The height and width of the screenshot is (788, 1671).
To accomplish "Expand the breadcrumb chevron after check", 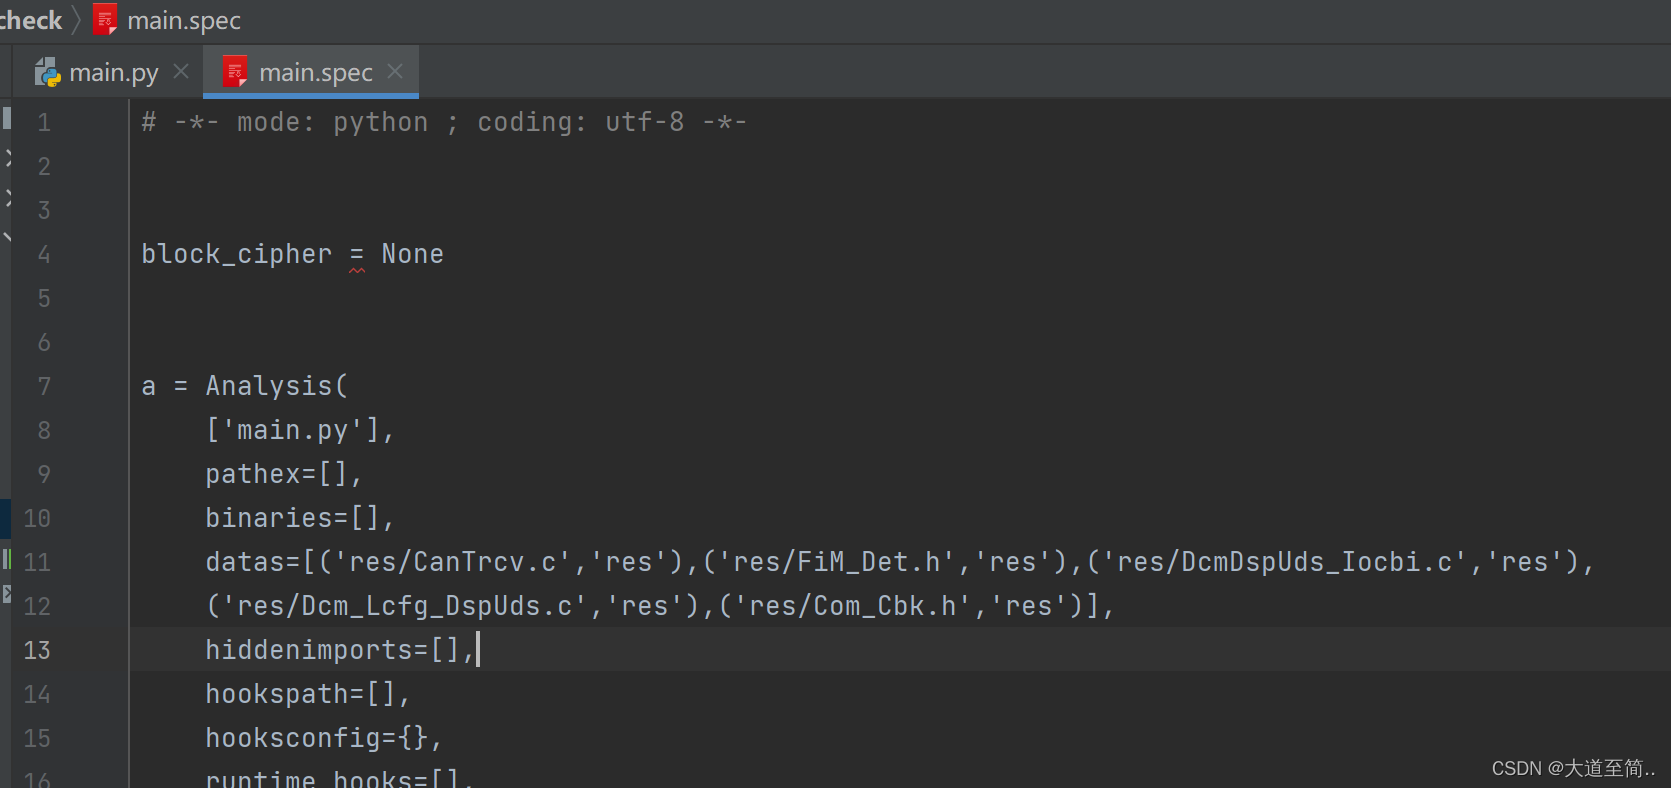I will (x=76, y=19).
